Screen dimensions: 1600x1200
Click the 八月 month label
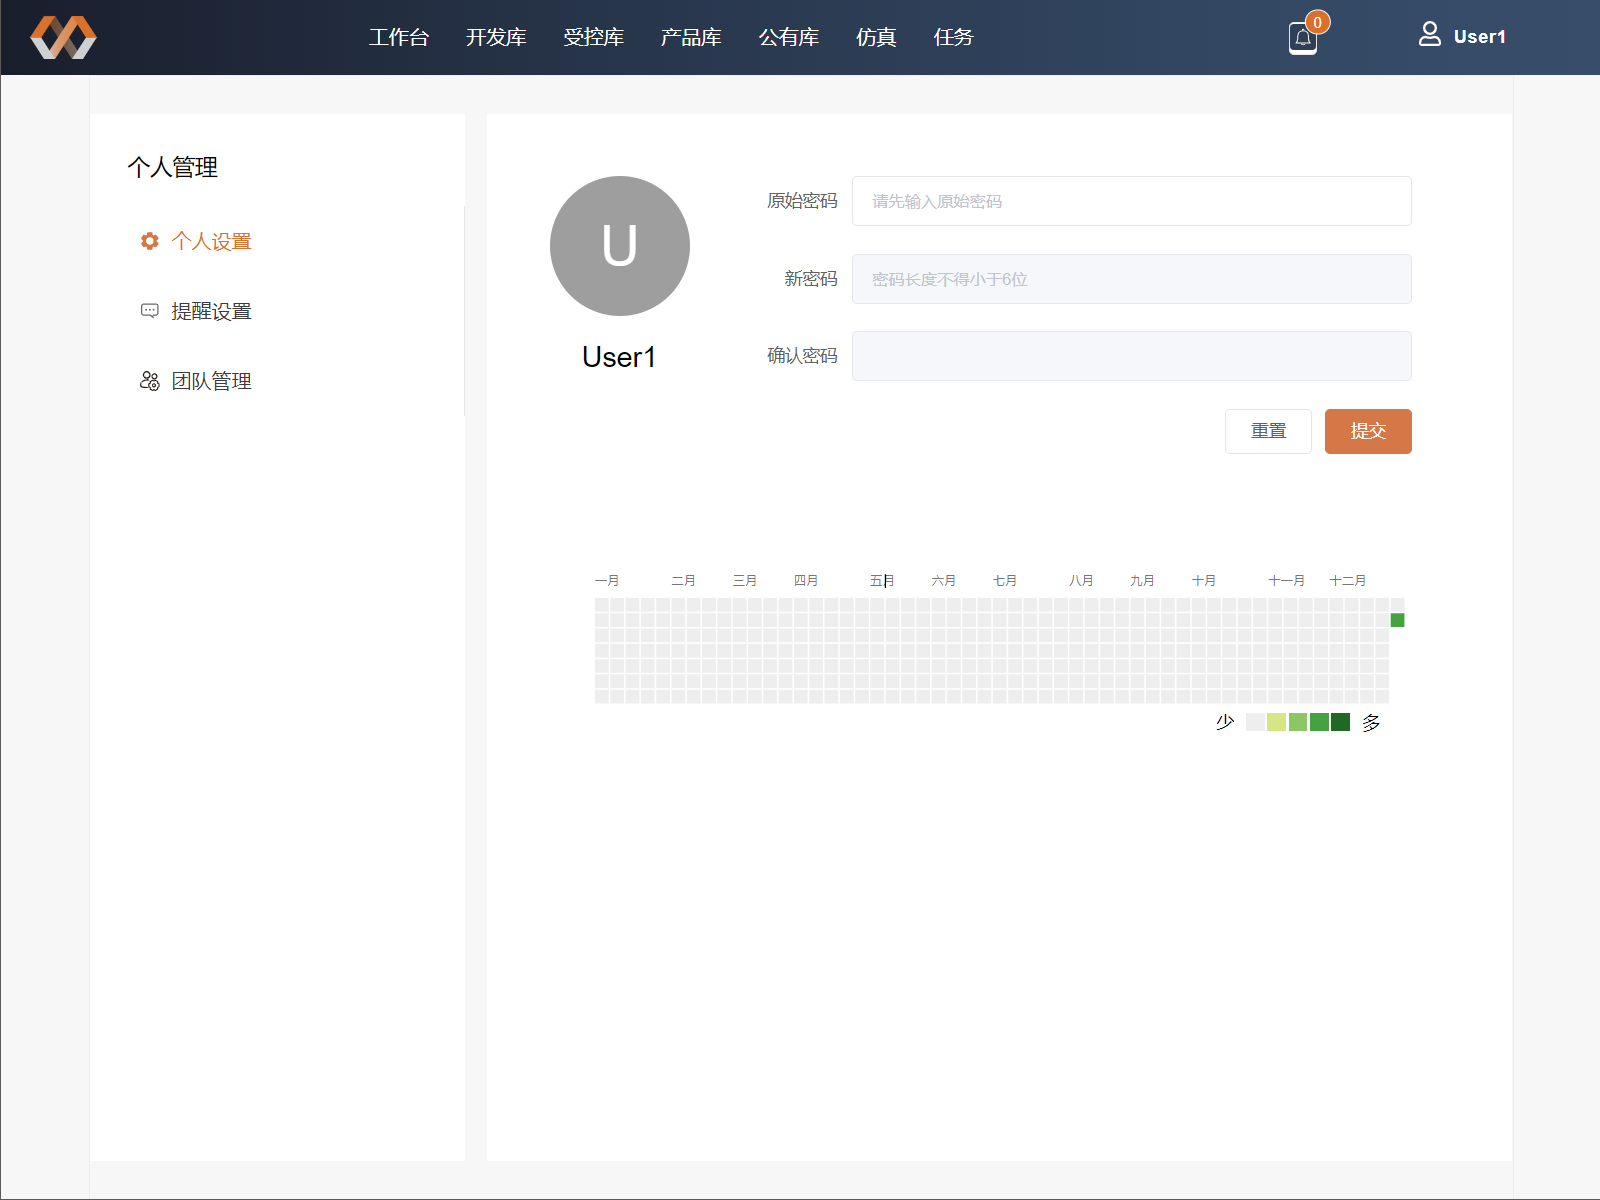(1081, 580)
